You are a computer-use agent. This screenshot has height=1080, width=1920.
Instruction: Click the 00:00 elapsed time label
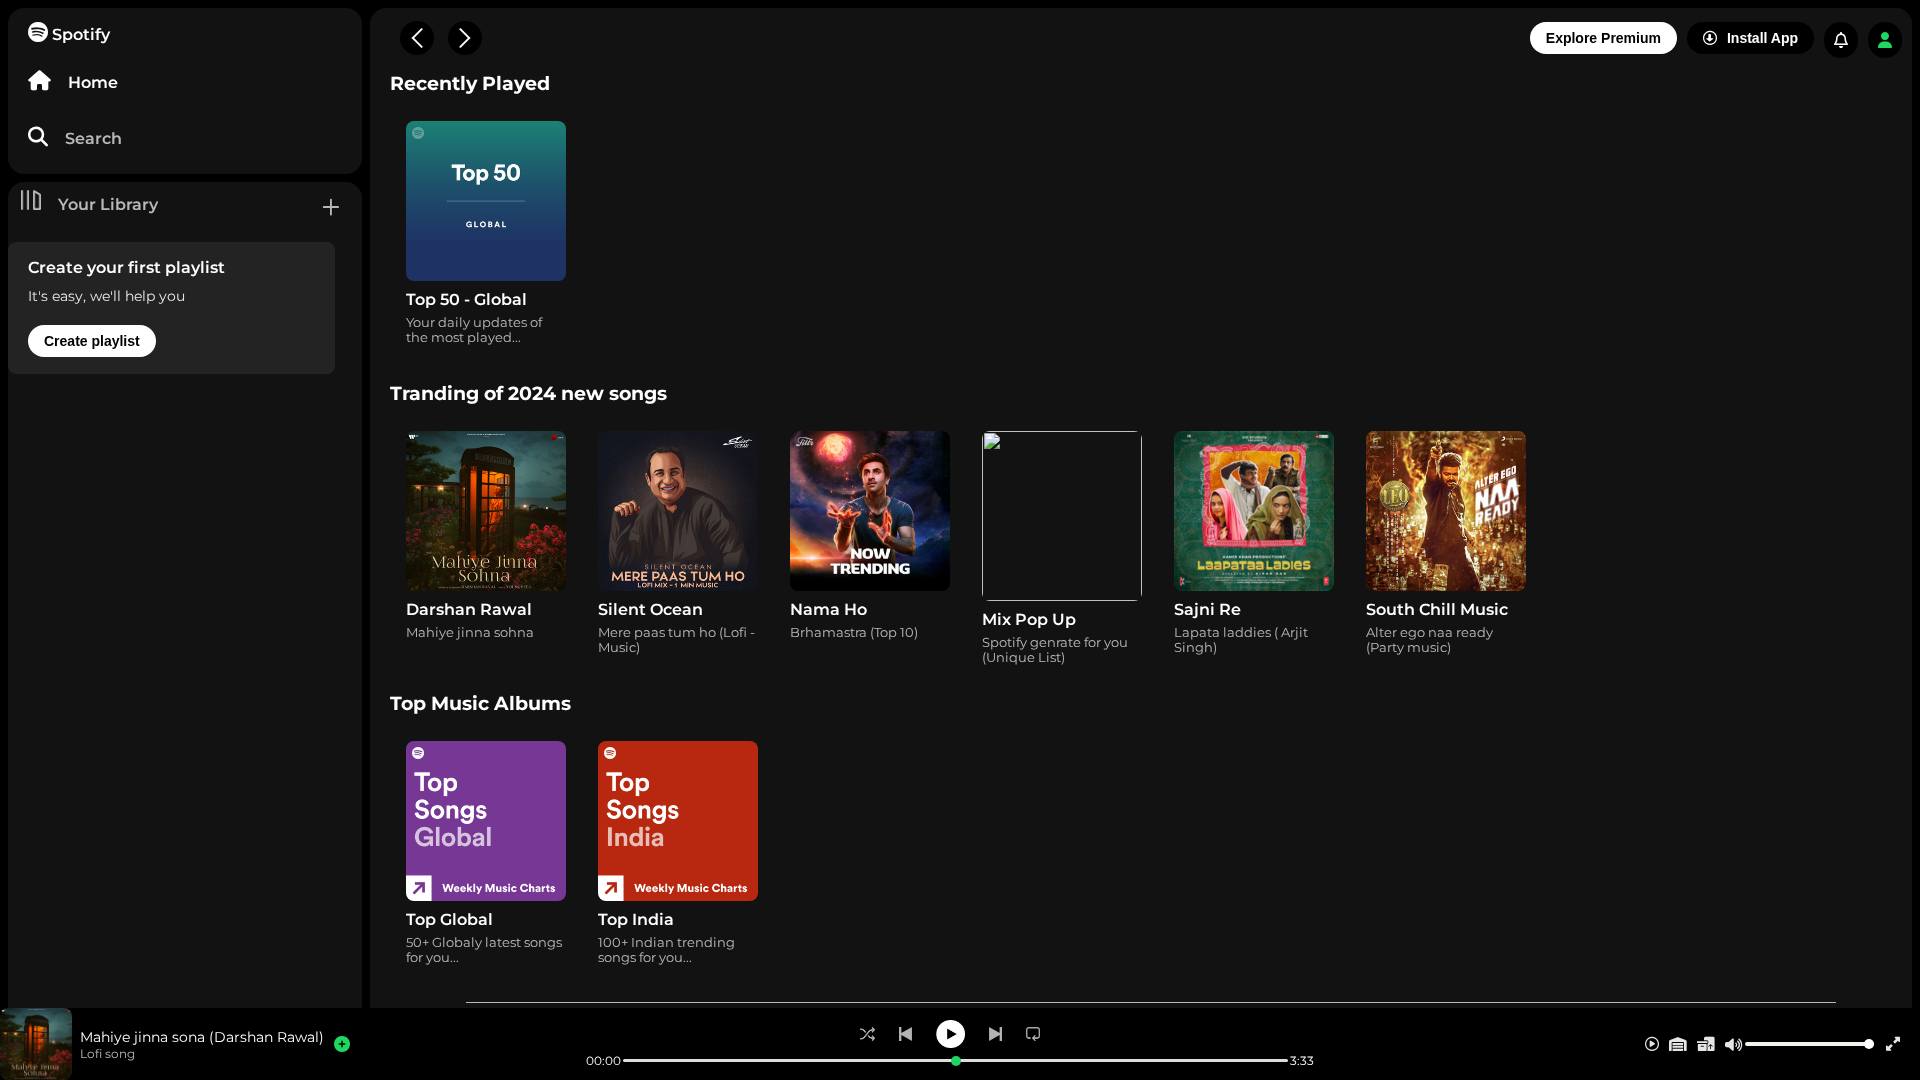tap(603, 1061)
